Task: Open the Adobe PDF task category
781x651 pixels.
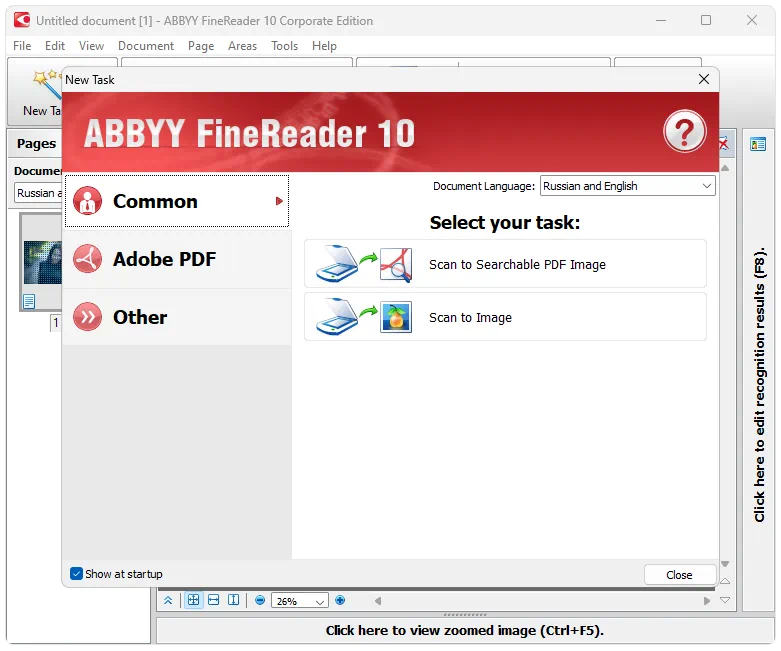Action: point(177,259)
